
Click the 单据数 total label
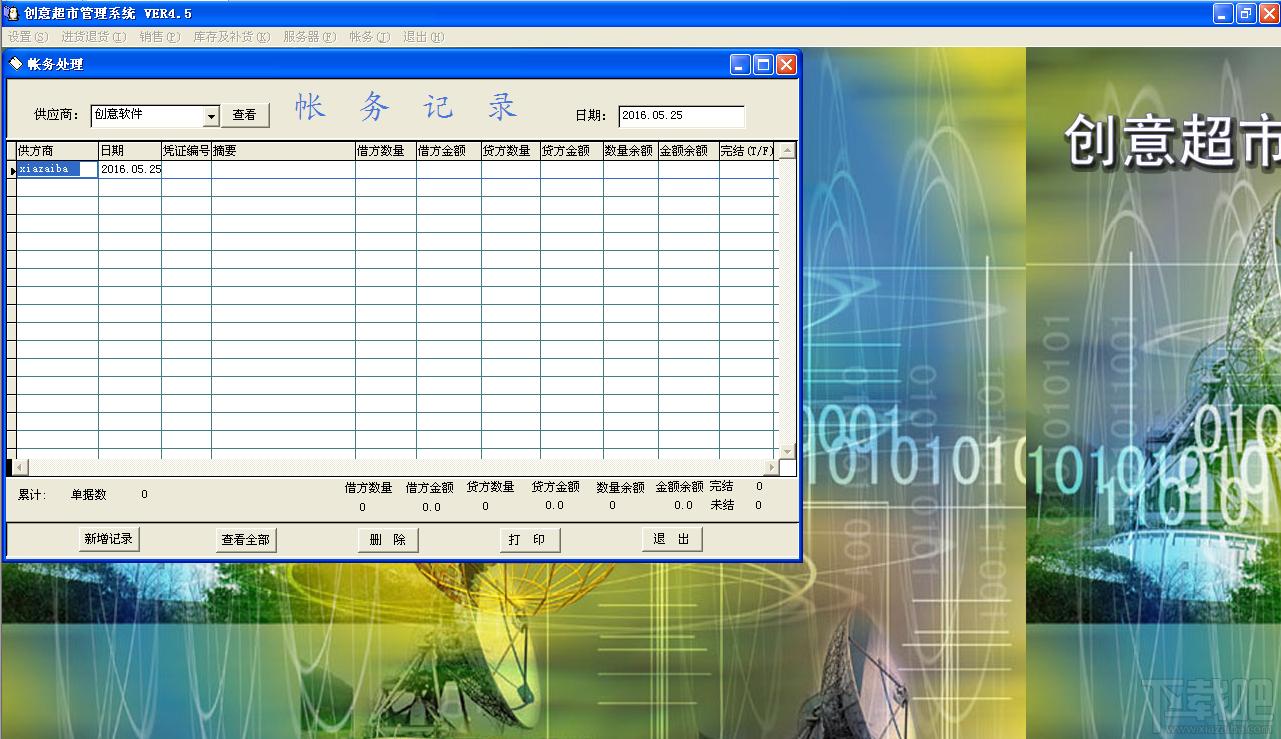pyautogui.click(x=89, y=494)
